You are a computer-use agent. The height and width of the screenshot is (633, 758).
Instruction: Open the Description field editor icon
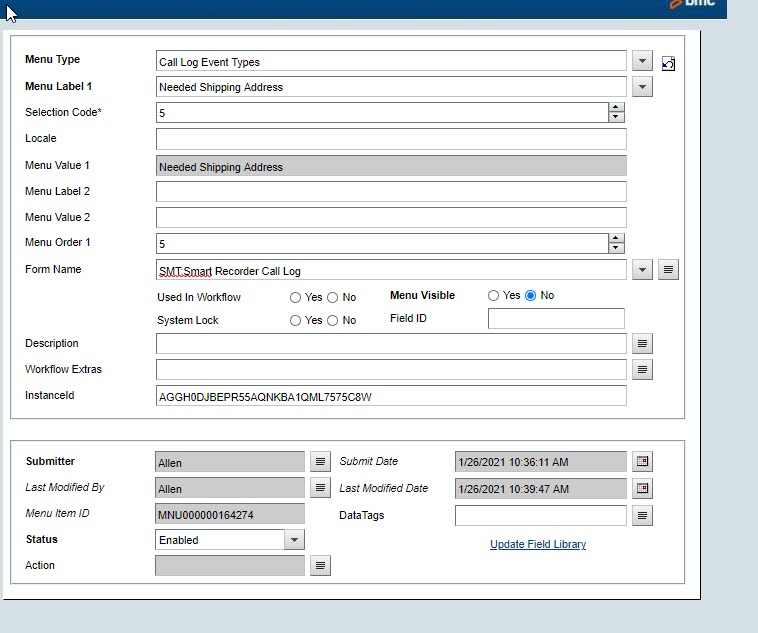point(643,344)
